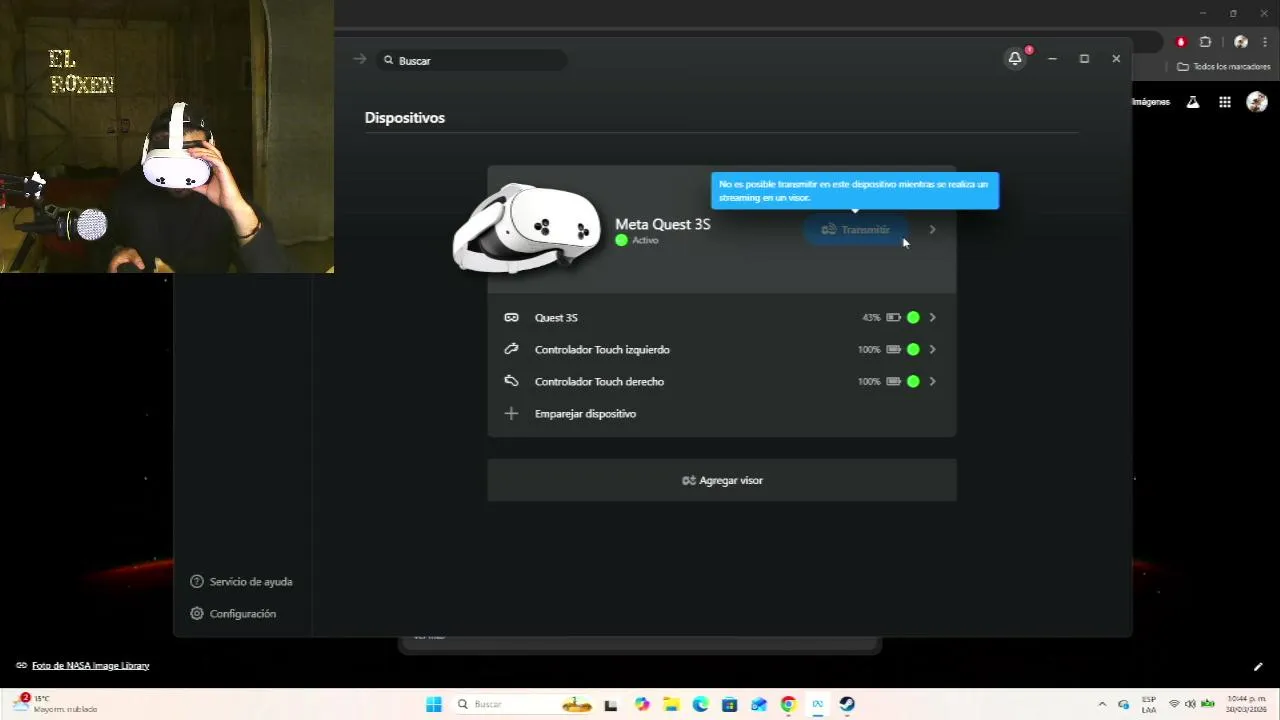Click the Dispositivos heading
Screen dimensions: 1280x720
coord(405,117)
